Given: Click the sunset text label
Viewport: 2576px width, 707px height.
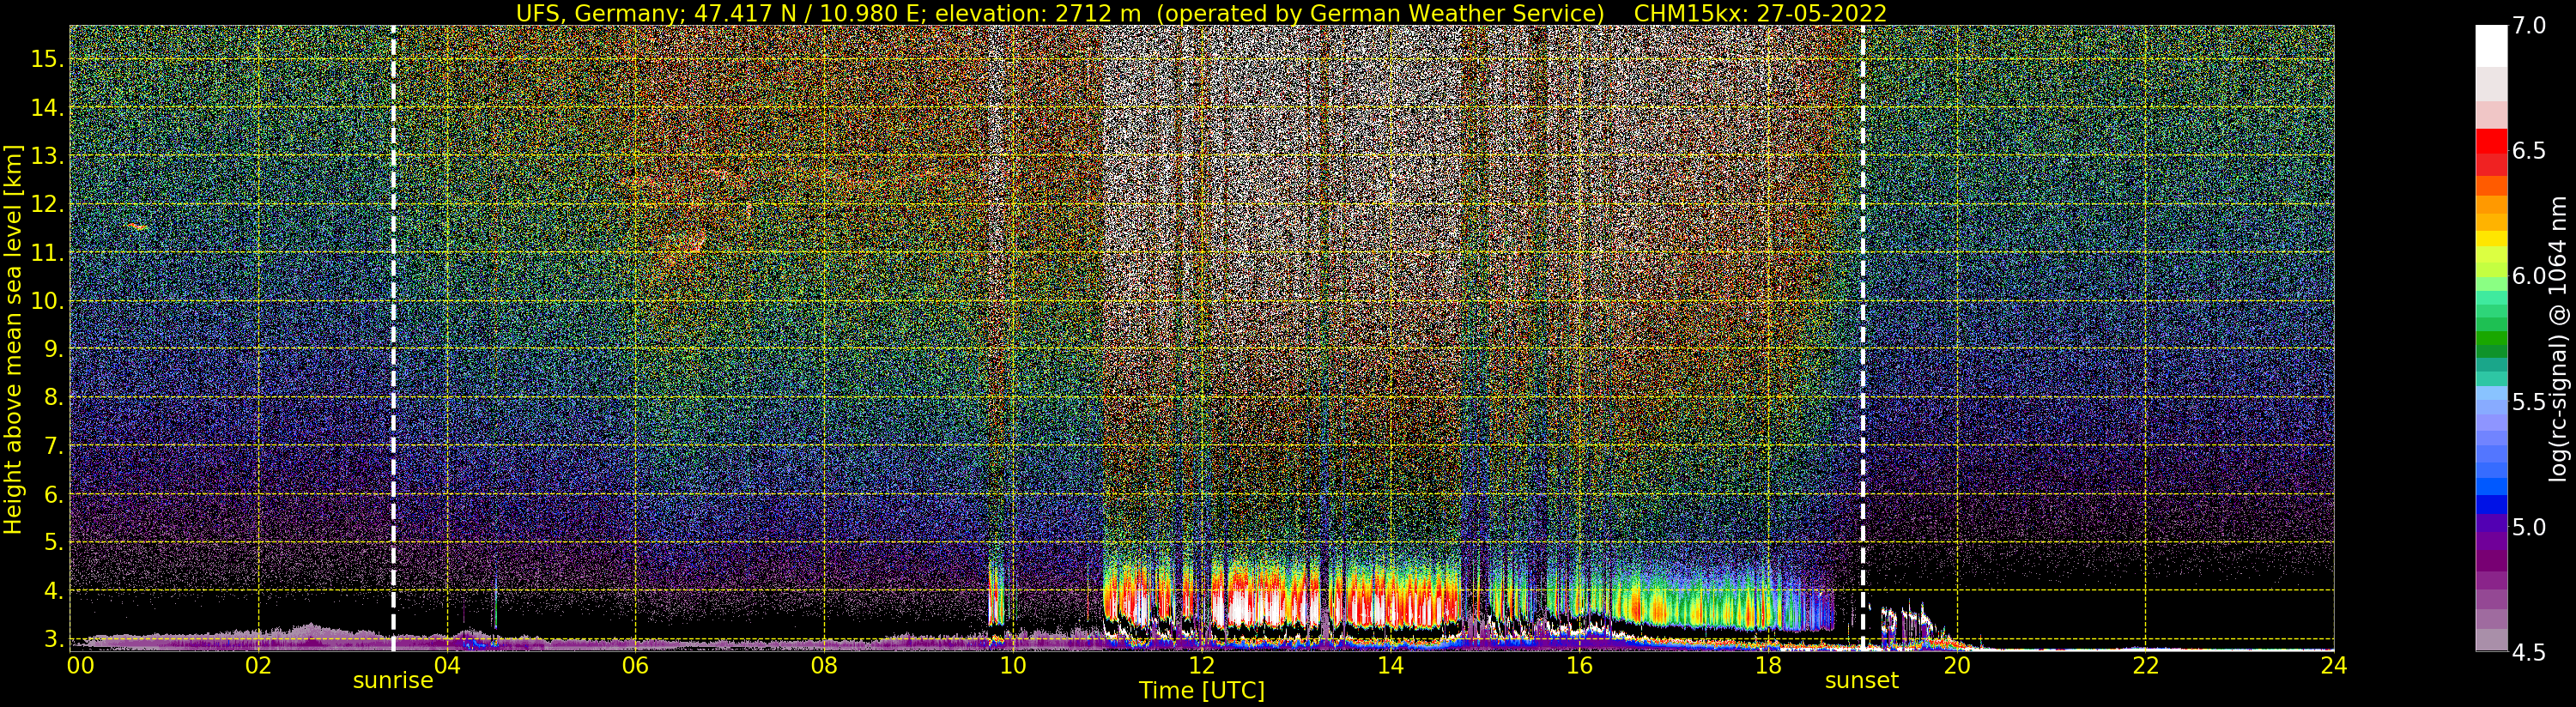Looking at the screenshot, I should 1861,681.
